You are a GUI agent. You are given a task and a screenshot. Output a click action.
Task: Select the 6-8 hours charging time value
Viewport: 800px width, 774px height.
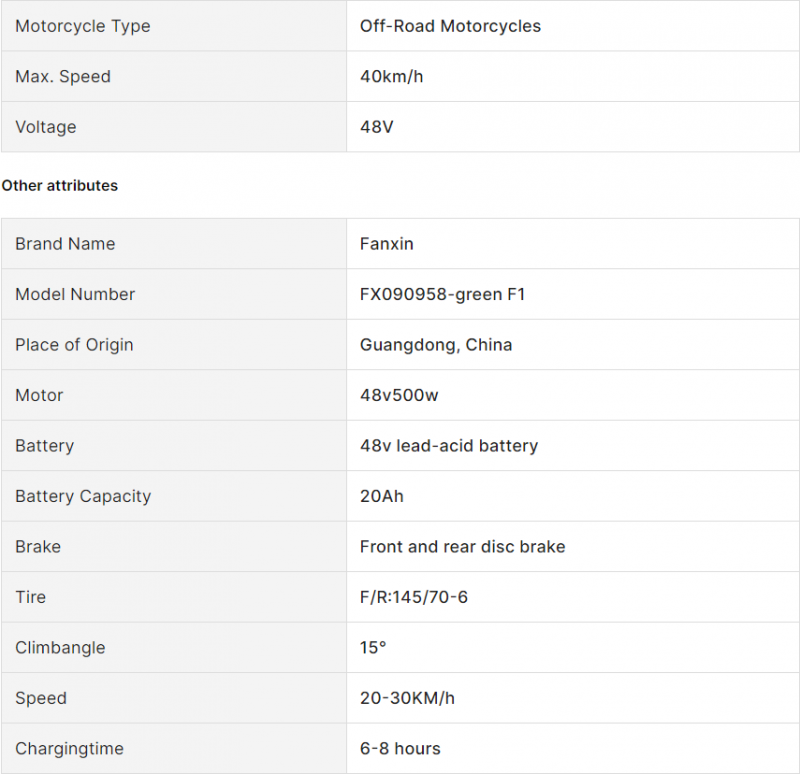(400, 748)
